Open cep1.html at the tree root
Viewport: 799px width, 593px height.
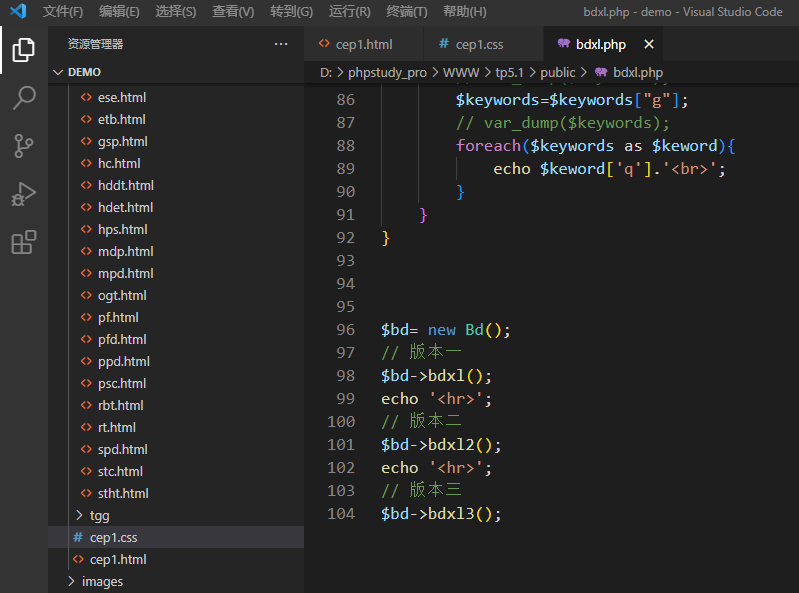[x=176, y=559]
